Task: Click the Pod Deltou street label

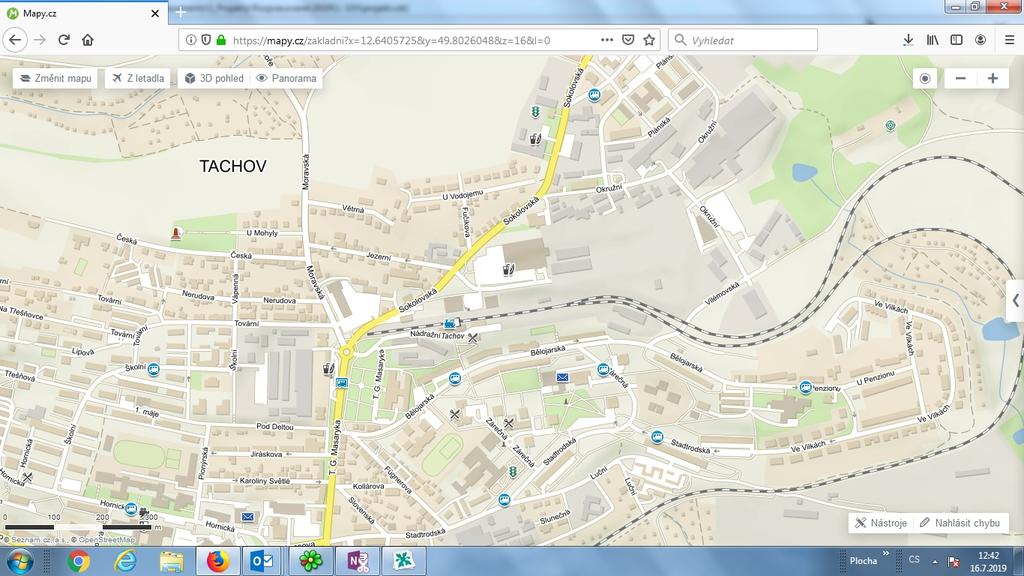Action: (x=274, y=426)
